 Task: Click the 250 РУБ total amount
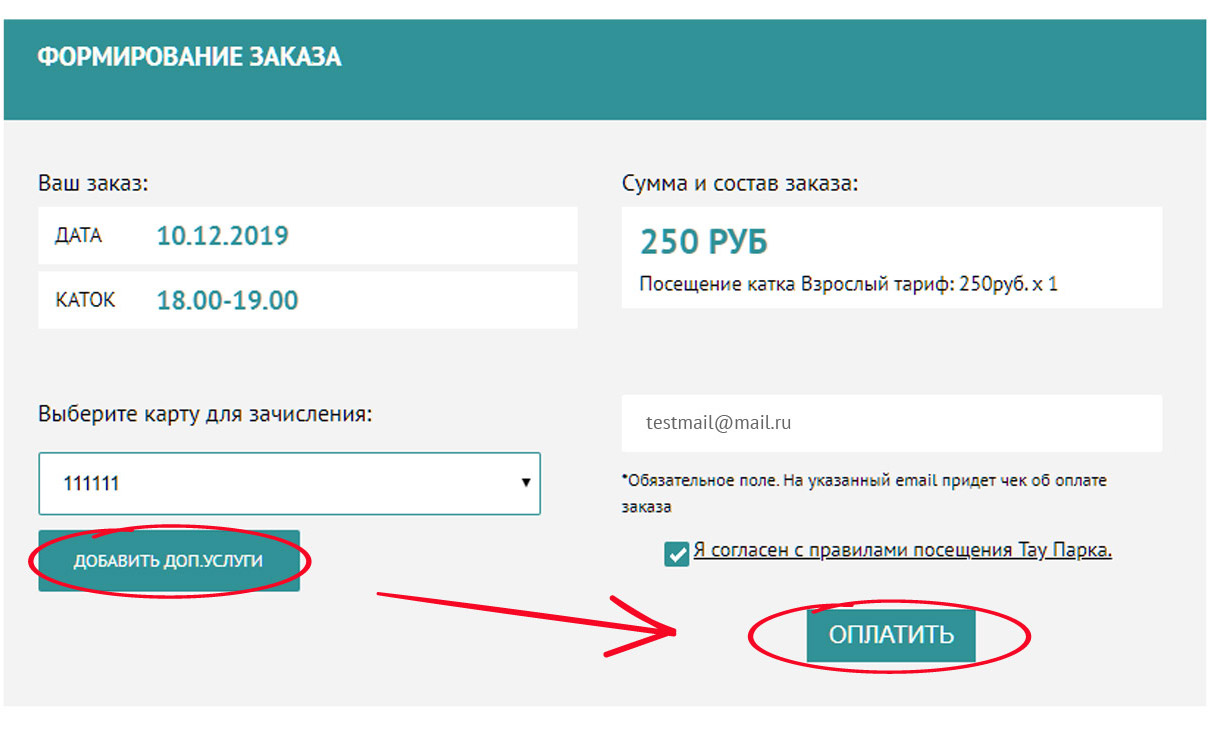[704, 243]
